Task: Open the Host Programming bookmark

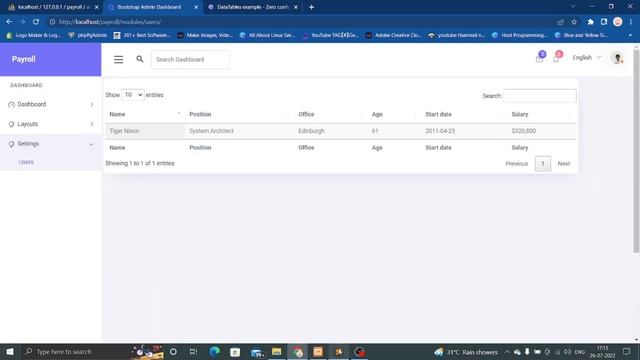Action: [x=520, y=36]
